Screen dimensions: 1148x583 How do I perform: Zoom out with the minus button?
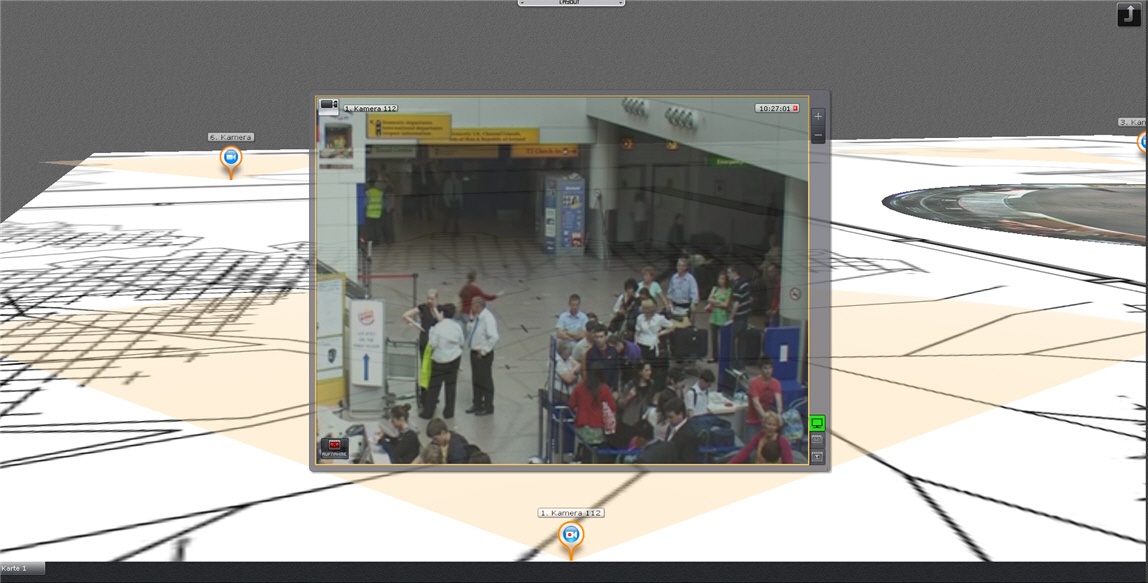(x=819, y=135)
